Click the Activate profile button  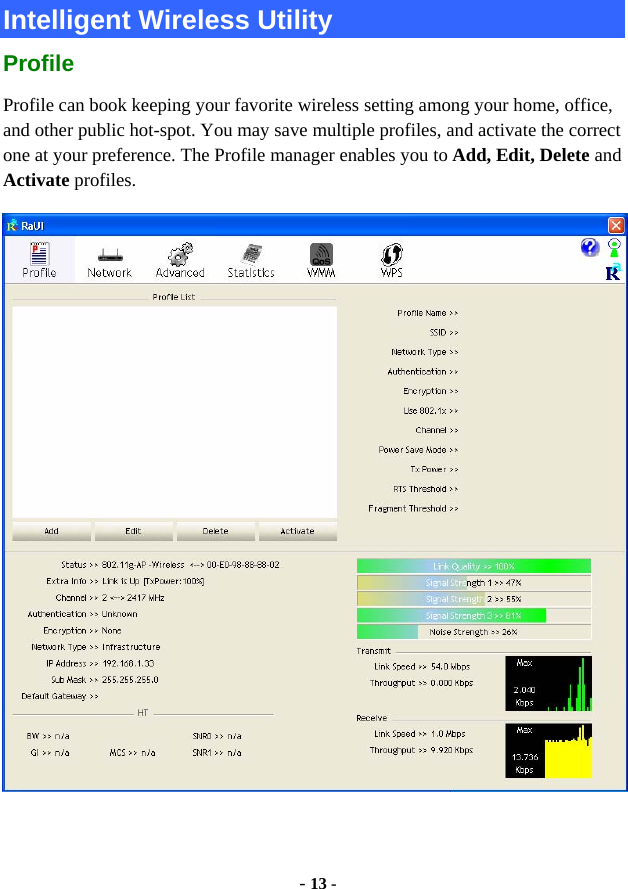point(298,531)
